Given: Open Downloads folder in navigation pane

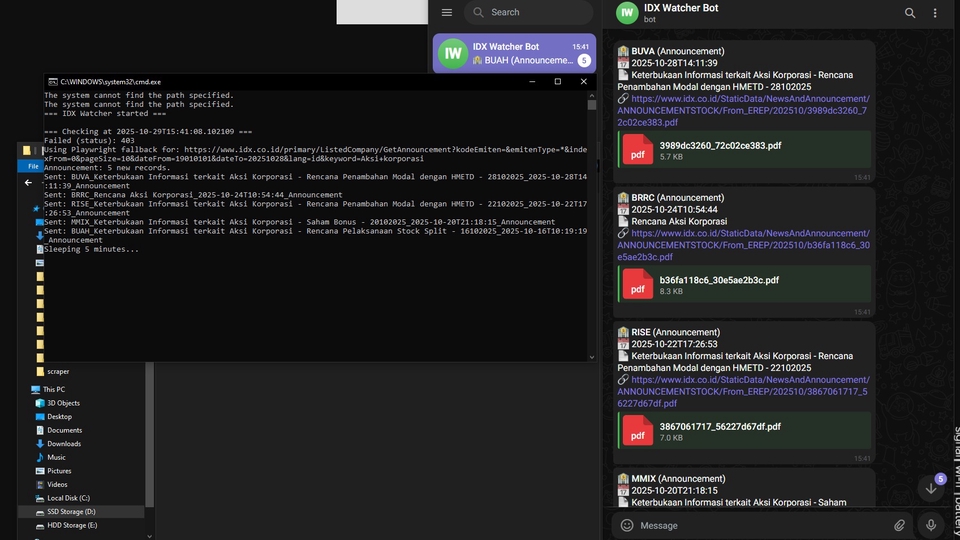Looking at the screenshot, I should [64, 444].
